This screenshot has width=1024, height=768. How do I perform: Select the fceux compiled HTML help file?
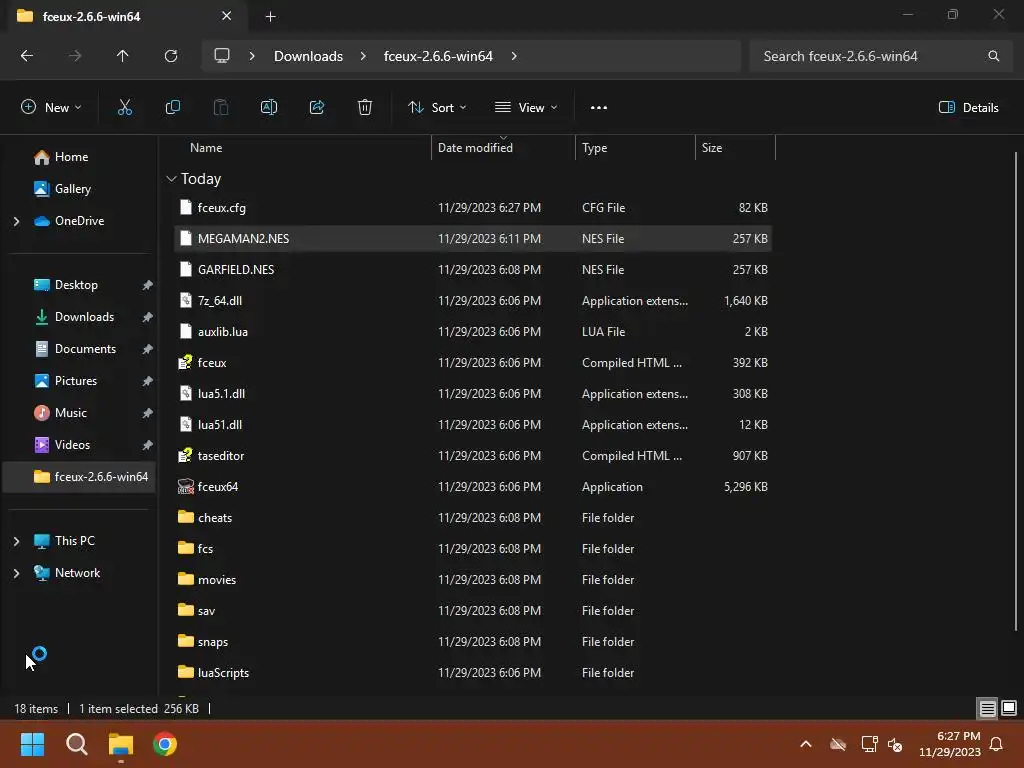point(212,362)
